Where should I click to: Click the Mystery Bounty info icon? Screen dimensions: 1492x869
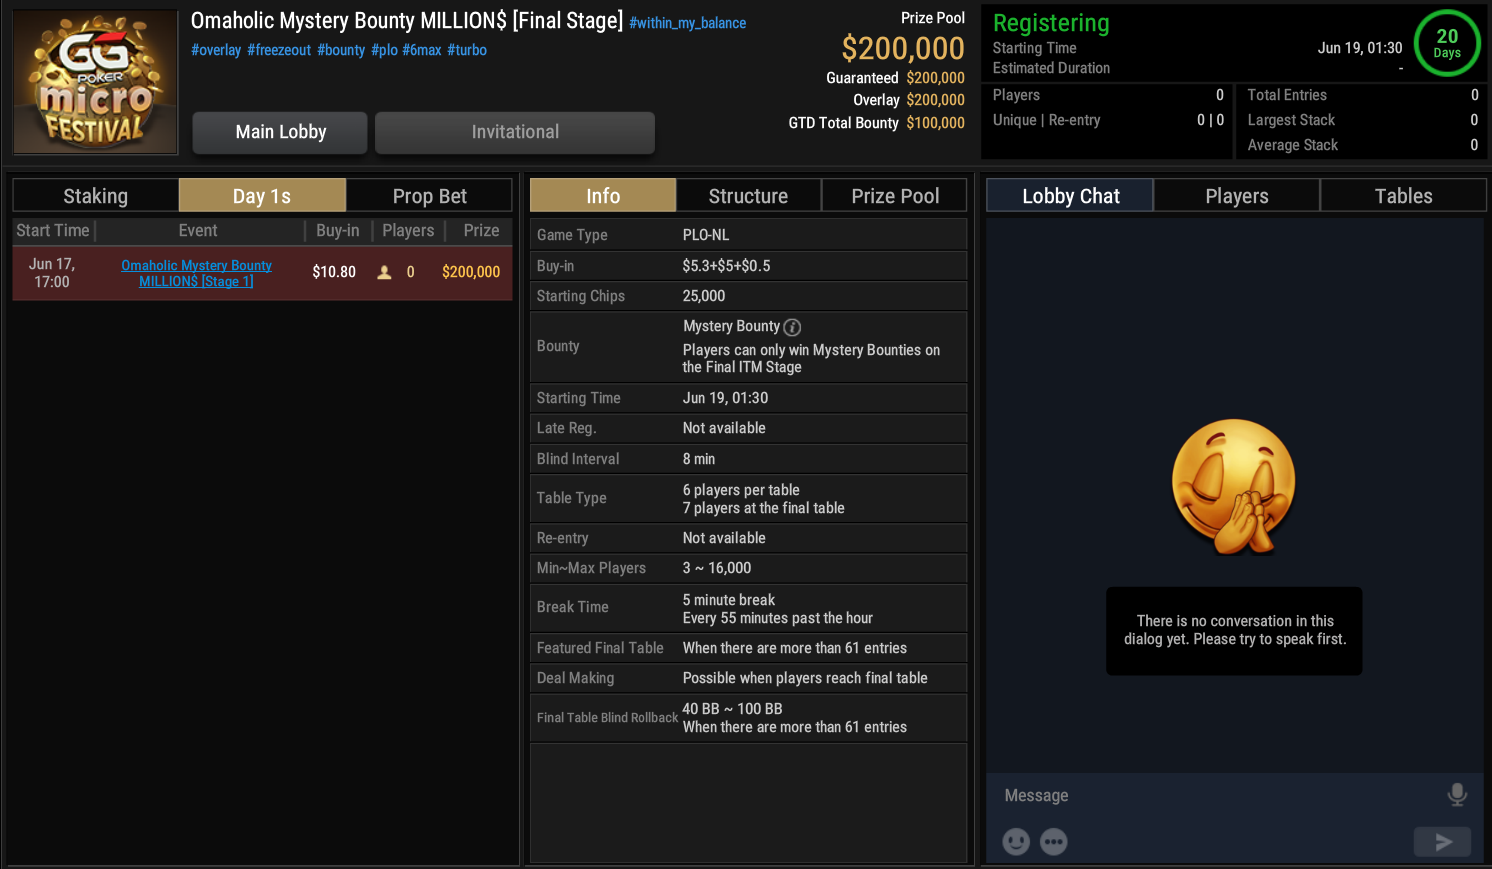point(792,327)
